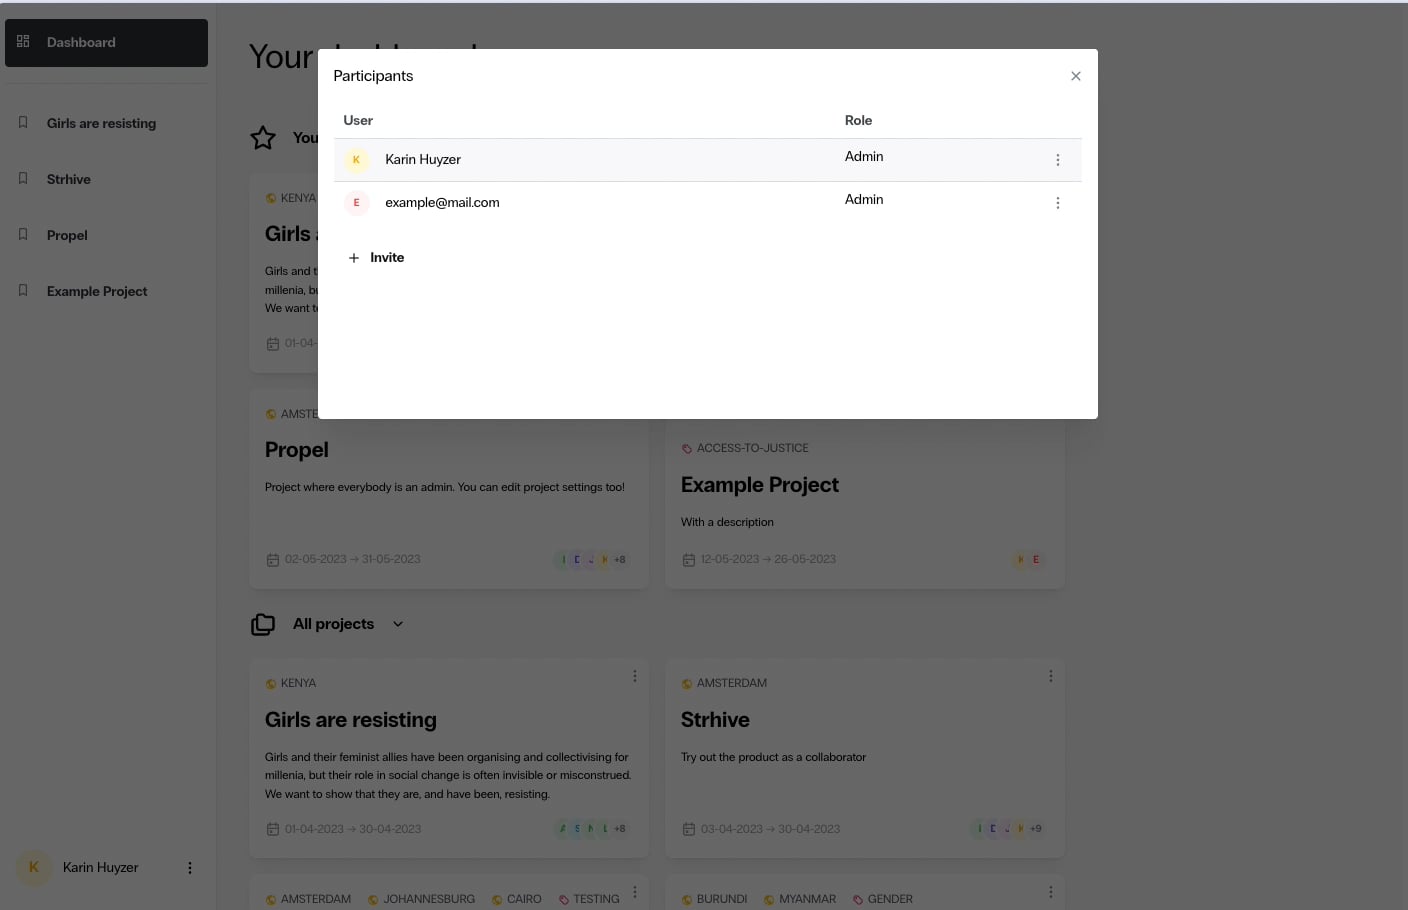
Task: Open the Example Project card title
Action: pos(760,485)
